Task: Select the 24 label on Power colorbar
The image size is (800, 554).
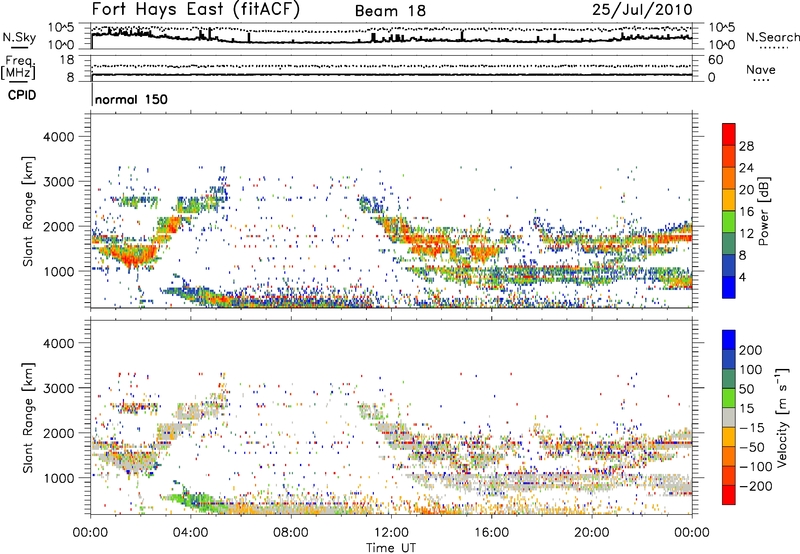Action: (746, 168)
